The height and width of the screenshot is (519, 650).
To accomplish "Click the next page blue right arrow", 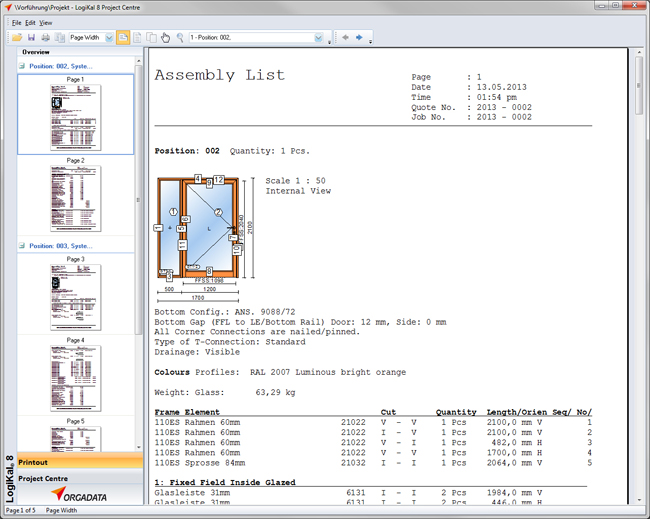I will point(359,38).
